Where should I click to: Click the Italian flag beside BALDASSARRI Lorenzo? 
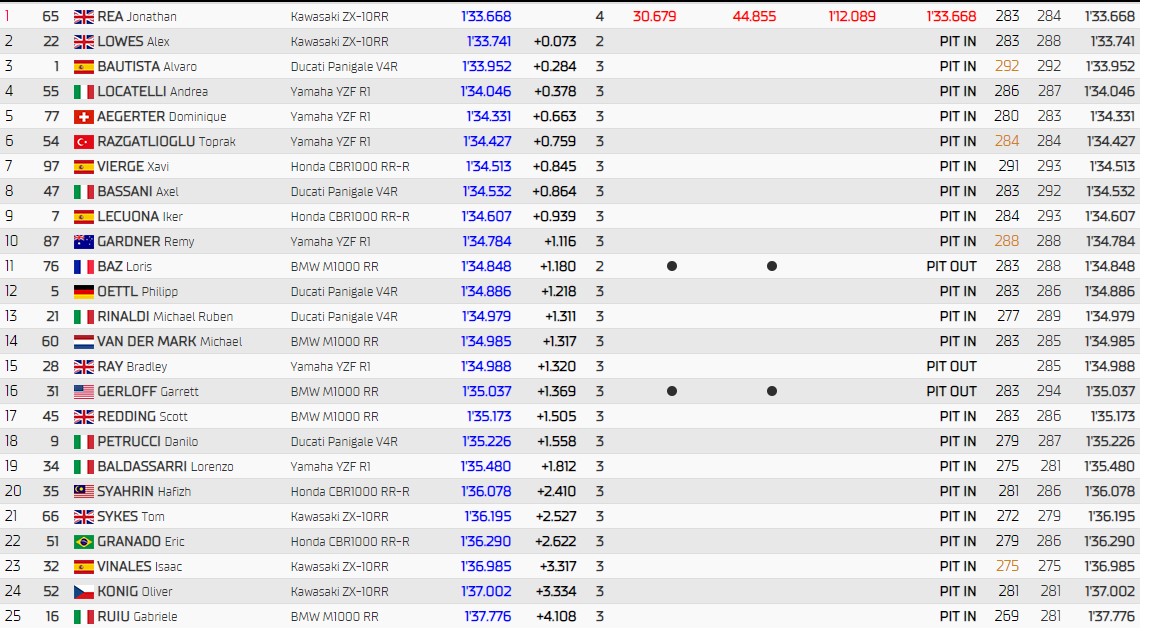(84, 467)
